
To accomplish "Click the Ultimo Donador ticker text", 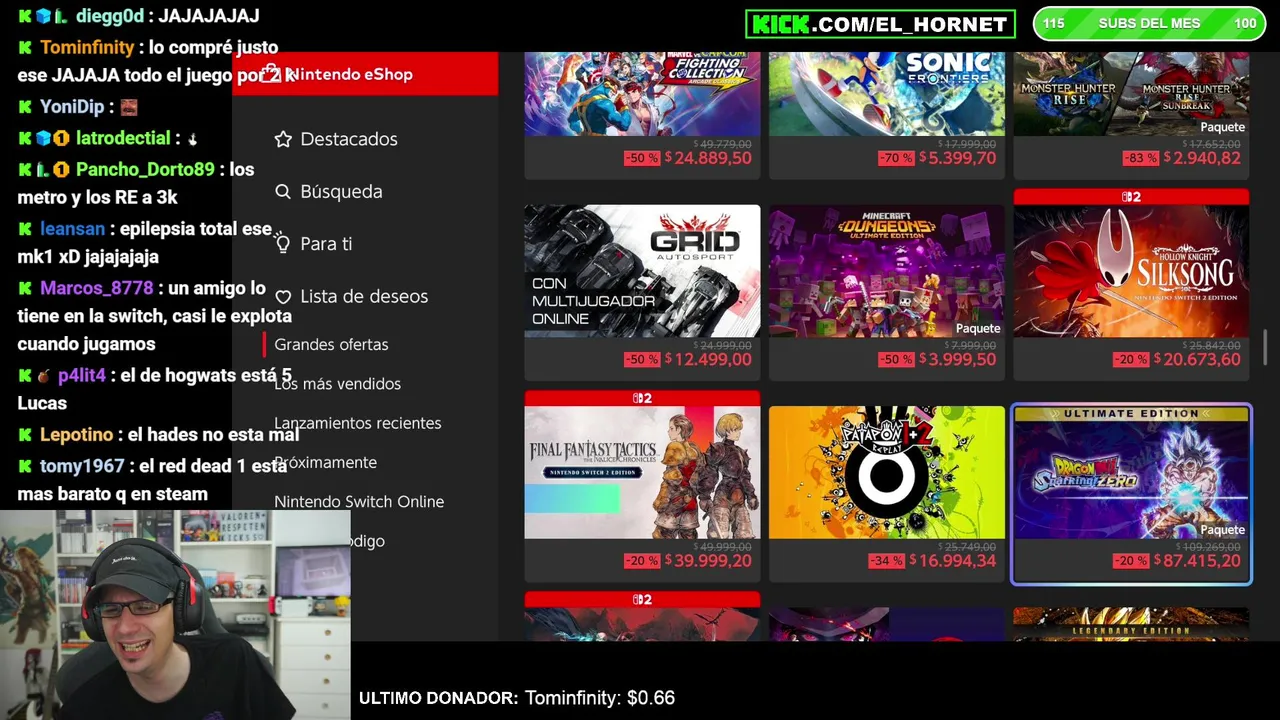I will coord(517,698).
